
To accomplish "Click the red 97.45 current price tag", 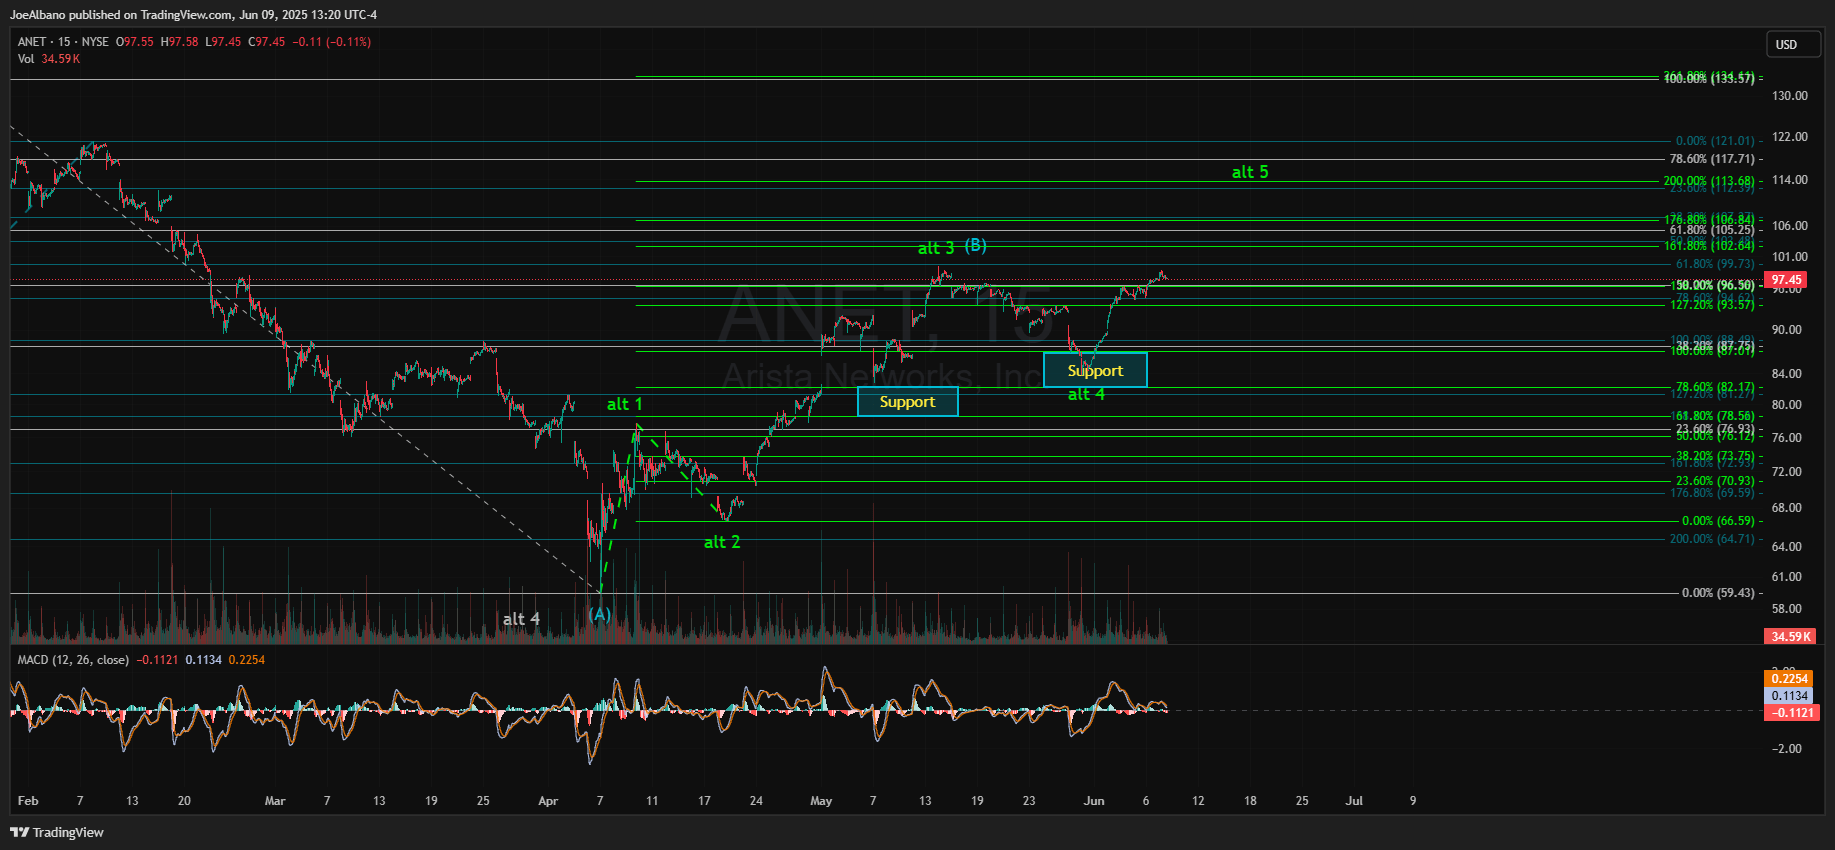I will point(1785,280).
